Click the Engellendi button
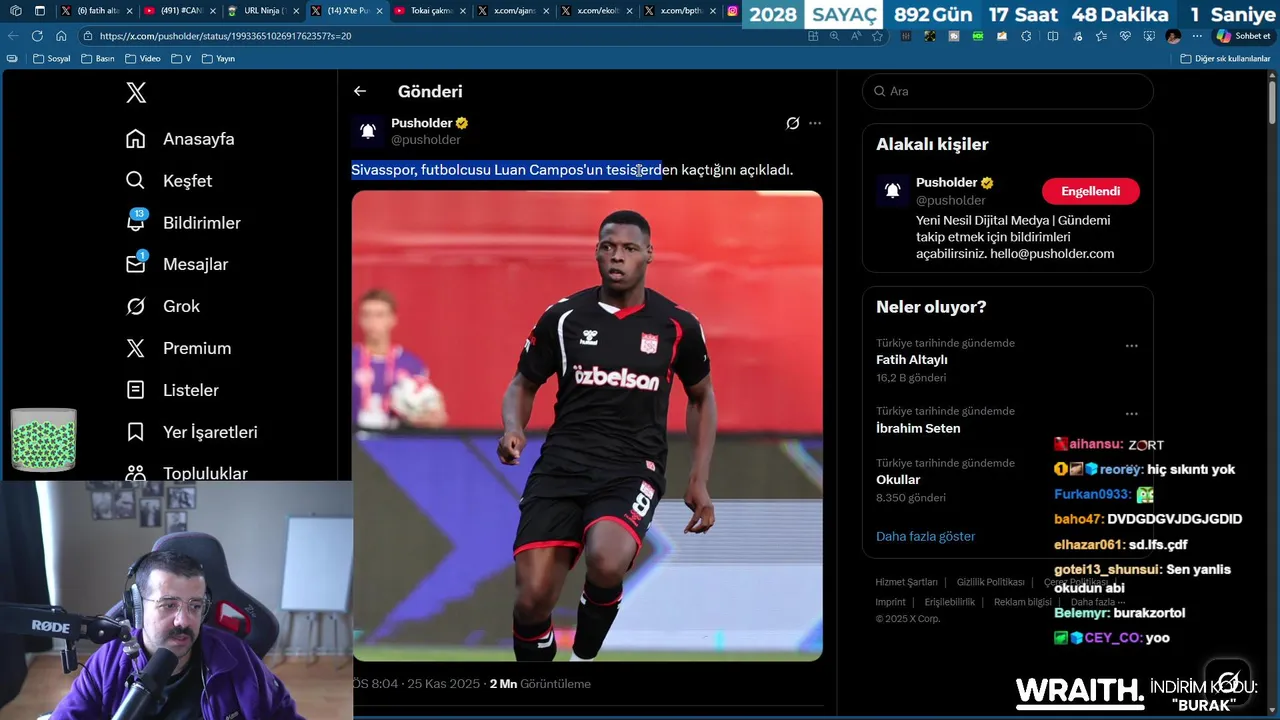 click(x=1090, y=191)
